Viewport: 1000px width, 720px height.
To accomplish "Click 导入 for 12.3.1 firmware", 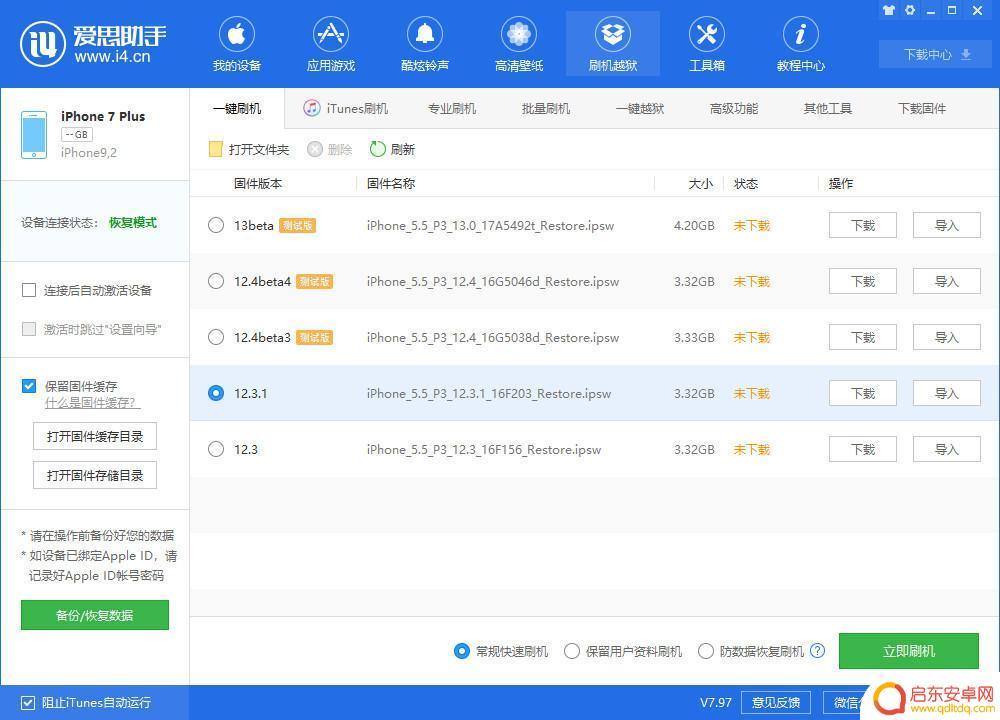I will (x=947, y=393).
